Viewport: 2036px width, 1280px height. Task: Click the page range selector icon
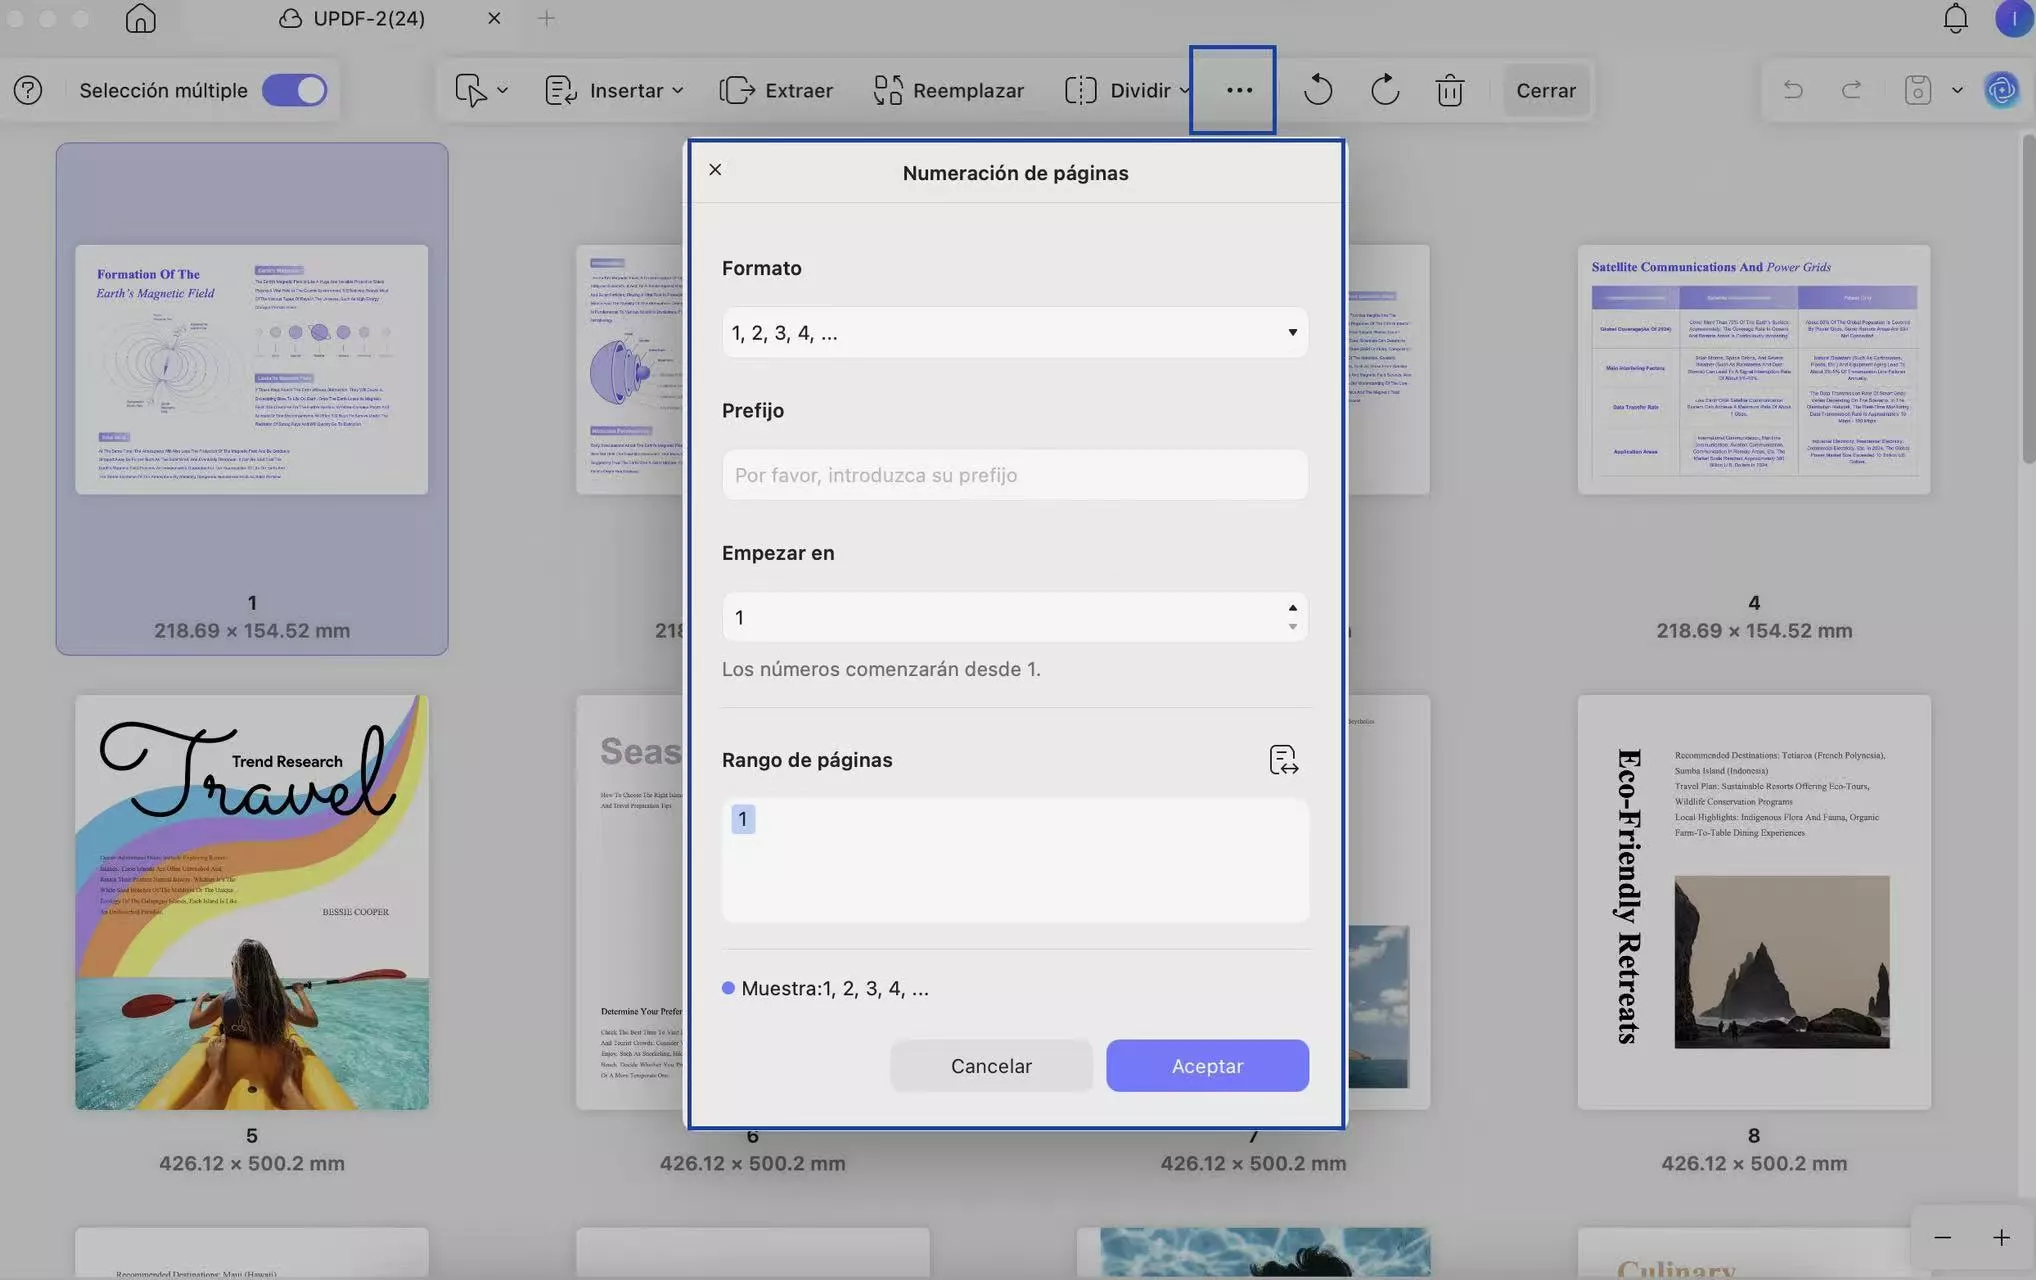pos(1283,760)
